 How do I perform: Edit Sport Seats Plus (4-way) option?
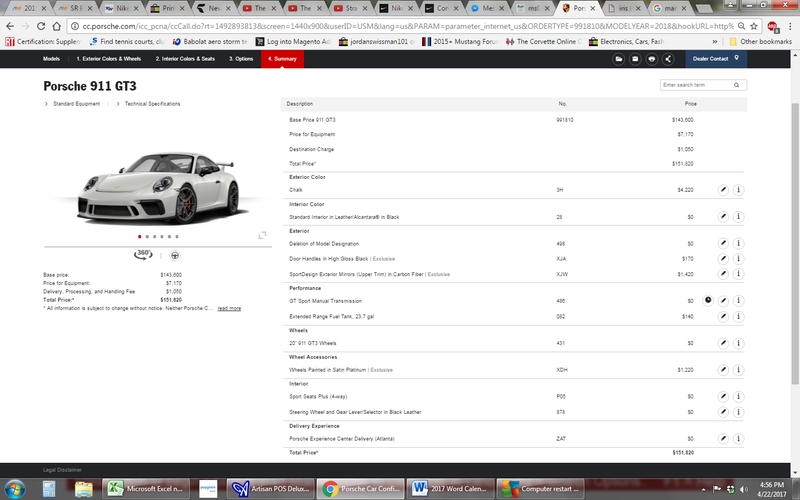(x=723, y=396)
